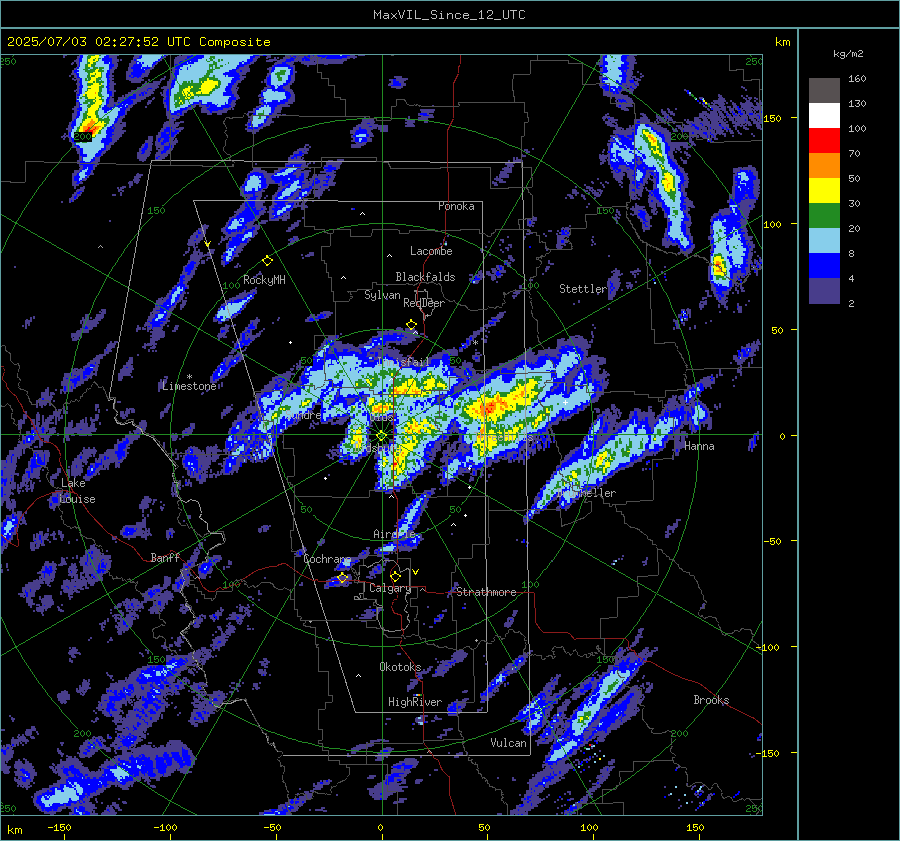Click the Cochrane city label
Screen dimensions: 900x841
[x=327, y=559]
